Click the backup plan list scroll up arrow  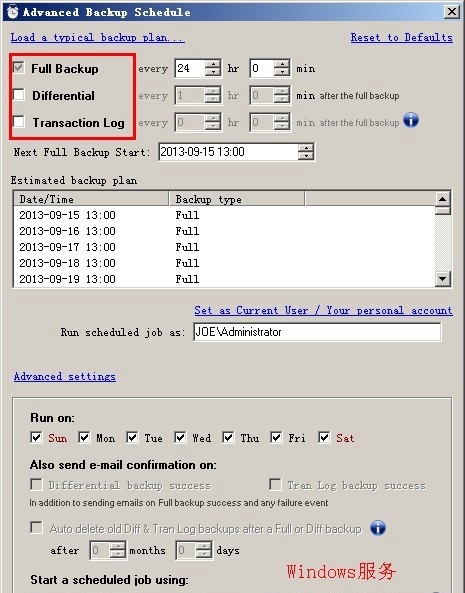(442, 199)
